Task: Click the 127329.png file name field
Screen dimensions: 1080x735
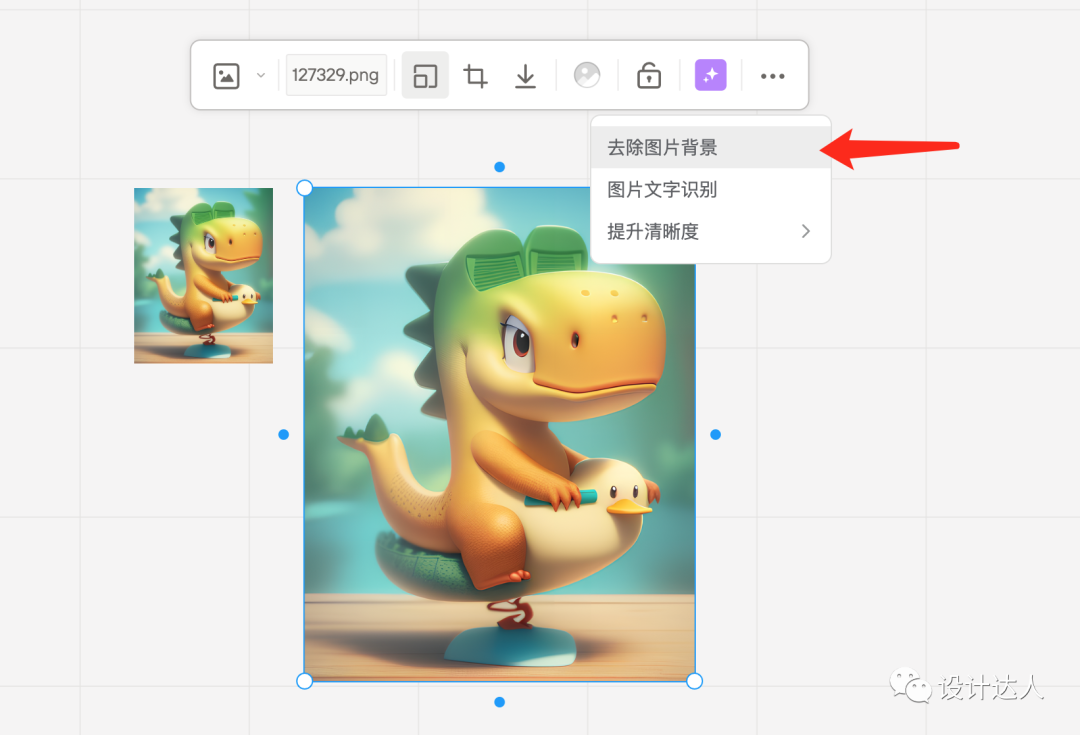Action: click(336, 76)
